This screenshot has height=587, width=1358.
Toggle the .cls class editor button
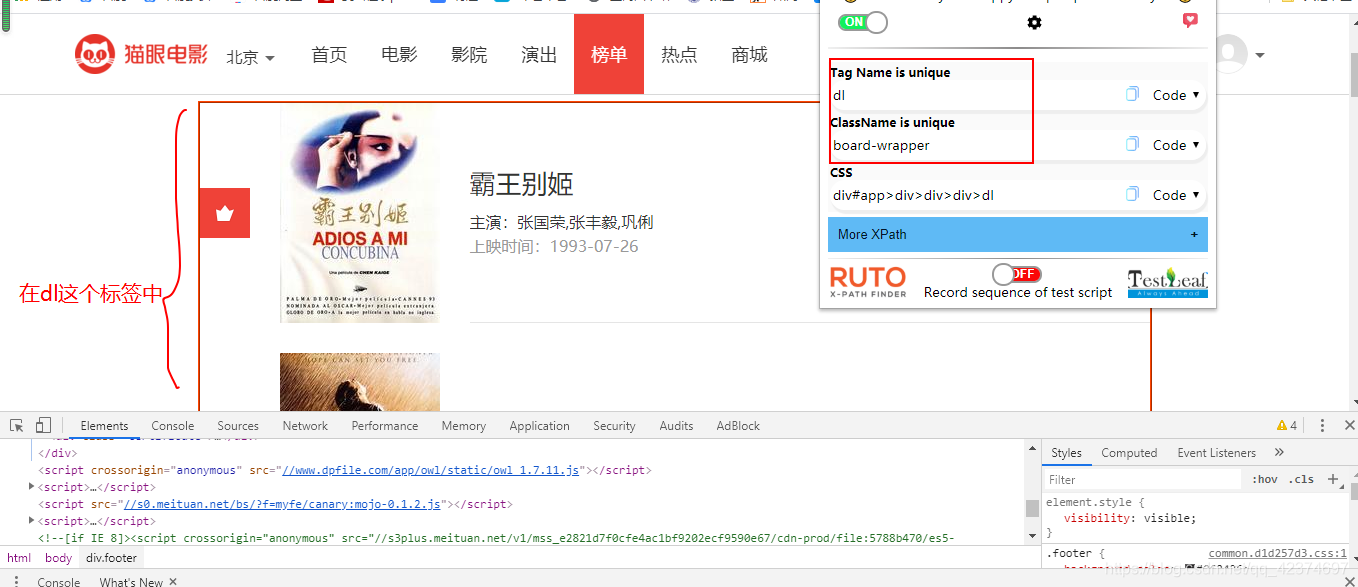point(1301,479)
